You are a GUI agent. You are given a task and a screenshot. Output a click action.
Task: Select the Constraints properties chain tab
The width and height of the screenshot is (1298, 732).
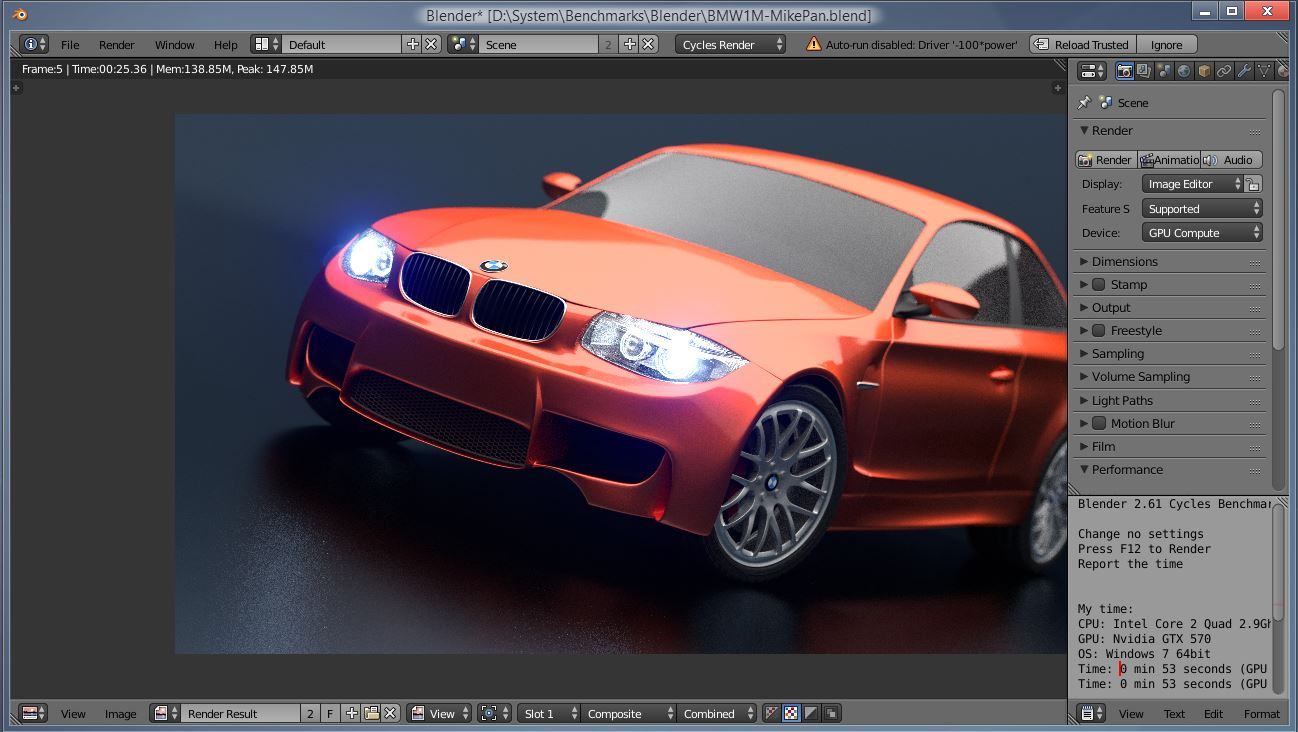point(1224,71)
